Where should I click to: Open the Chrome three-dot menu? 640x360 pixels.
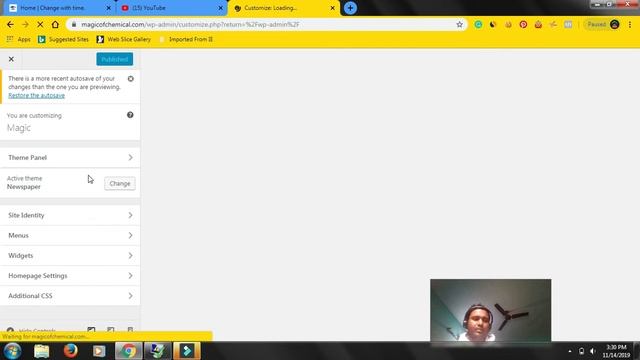630,24
